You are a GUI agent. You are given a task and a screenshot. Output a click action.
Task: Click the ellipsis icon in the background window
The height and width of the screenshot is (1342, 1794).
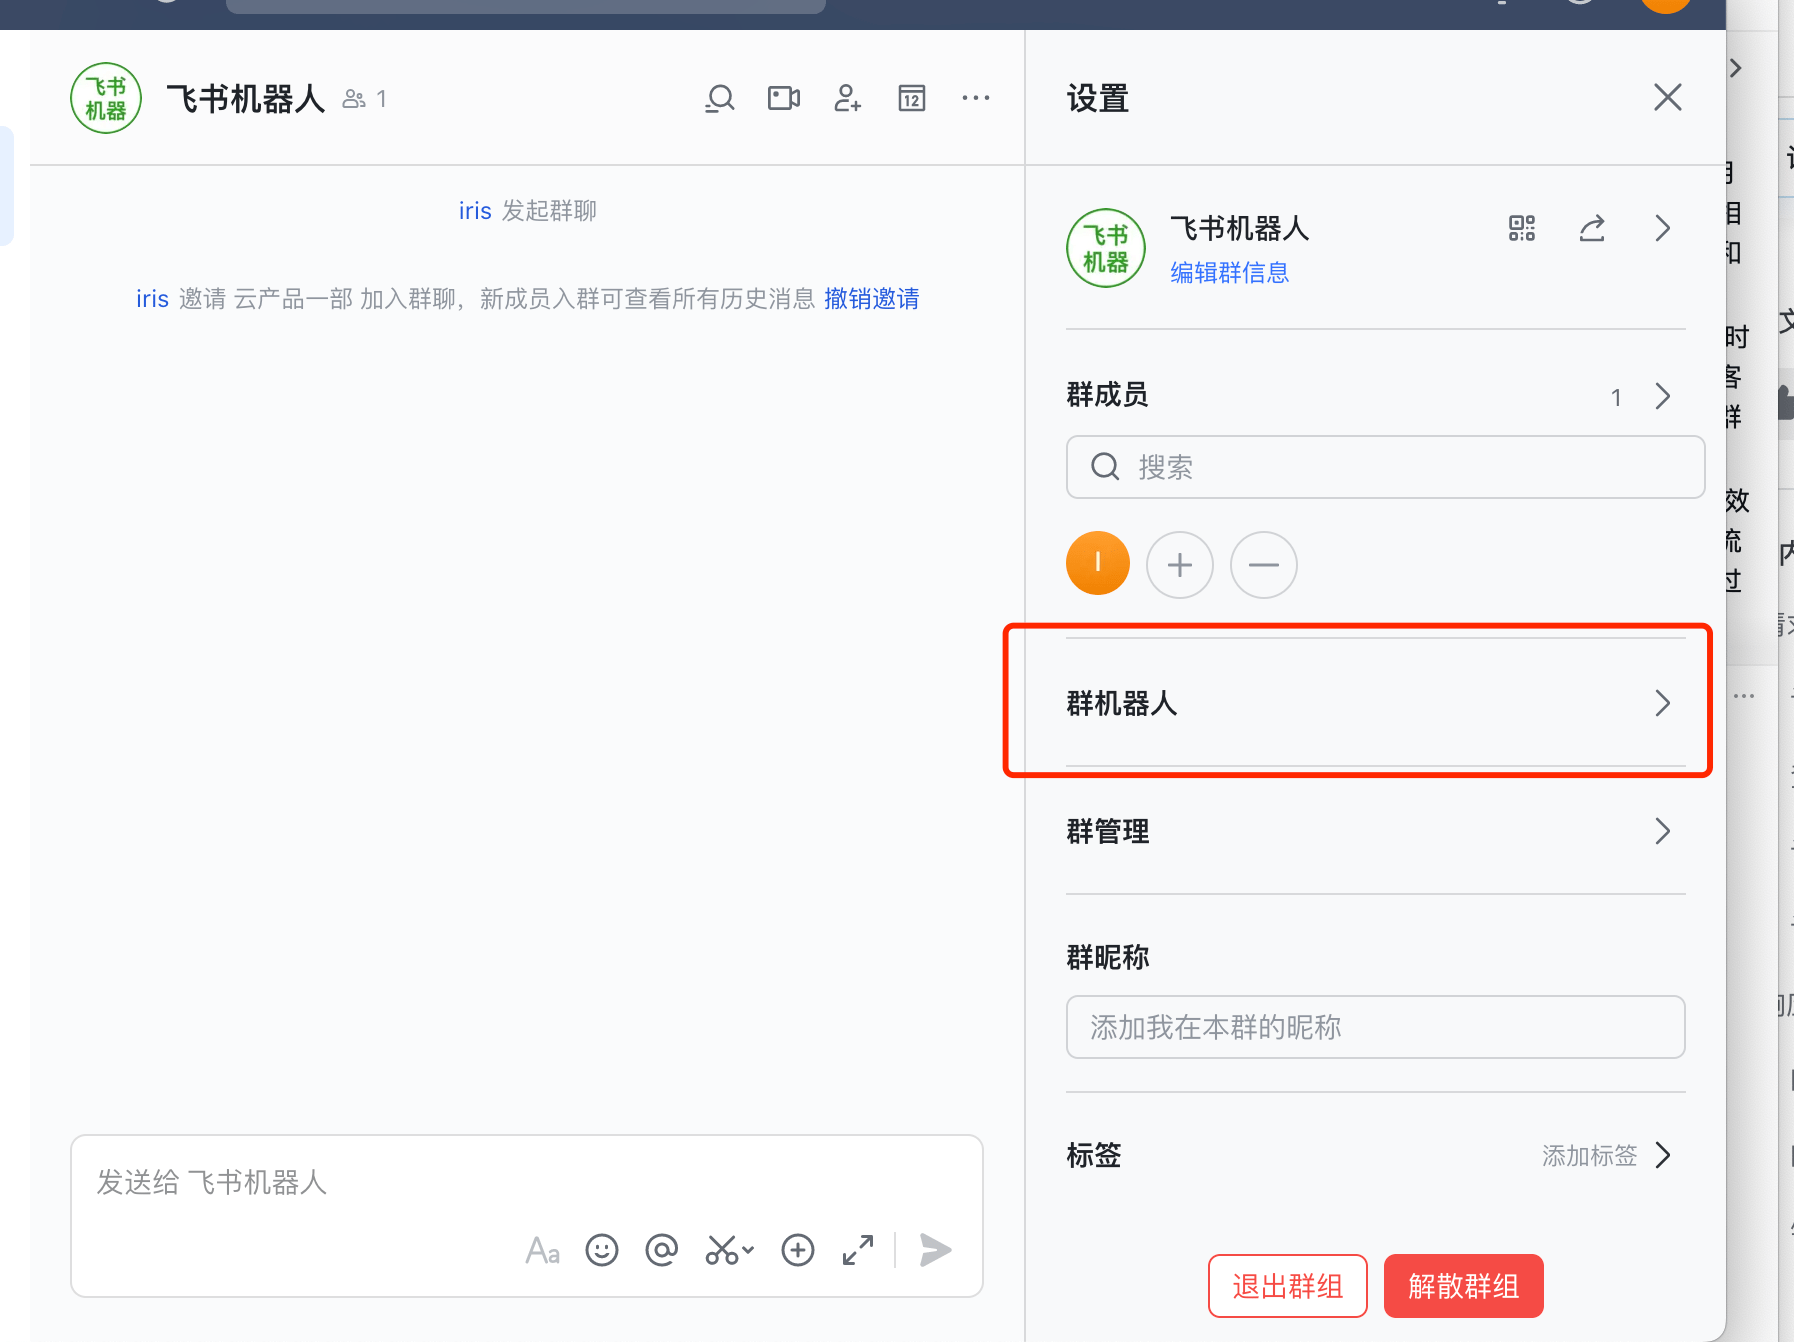tap(1744, 696)
